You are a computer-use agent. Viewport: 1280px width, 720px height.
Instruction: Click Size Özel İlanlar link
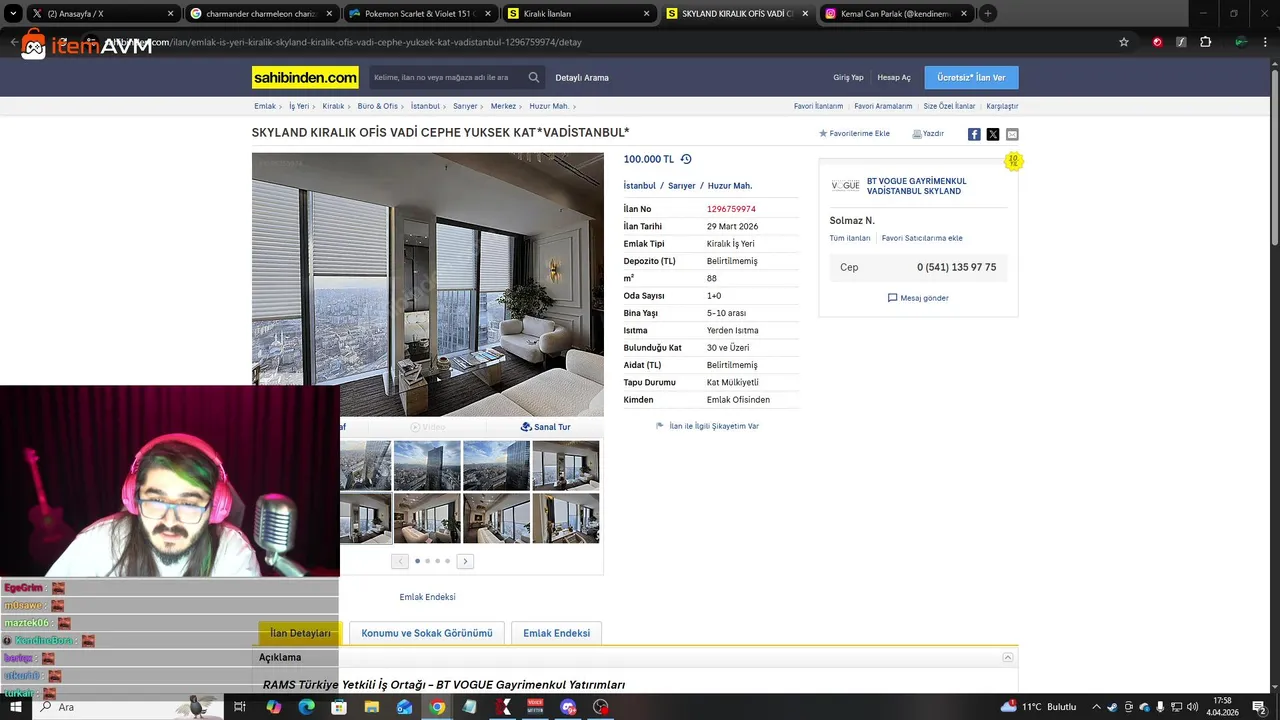point(949,106)
